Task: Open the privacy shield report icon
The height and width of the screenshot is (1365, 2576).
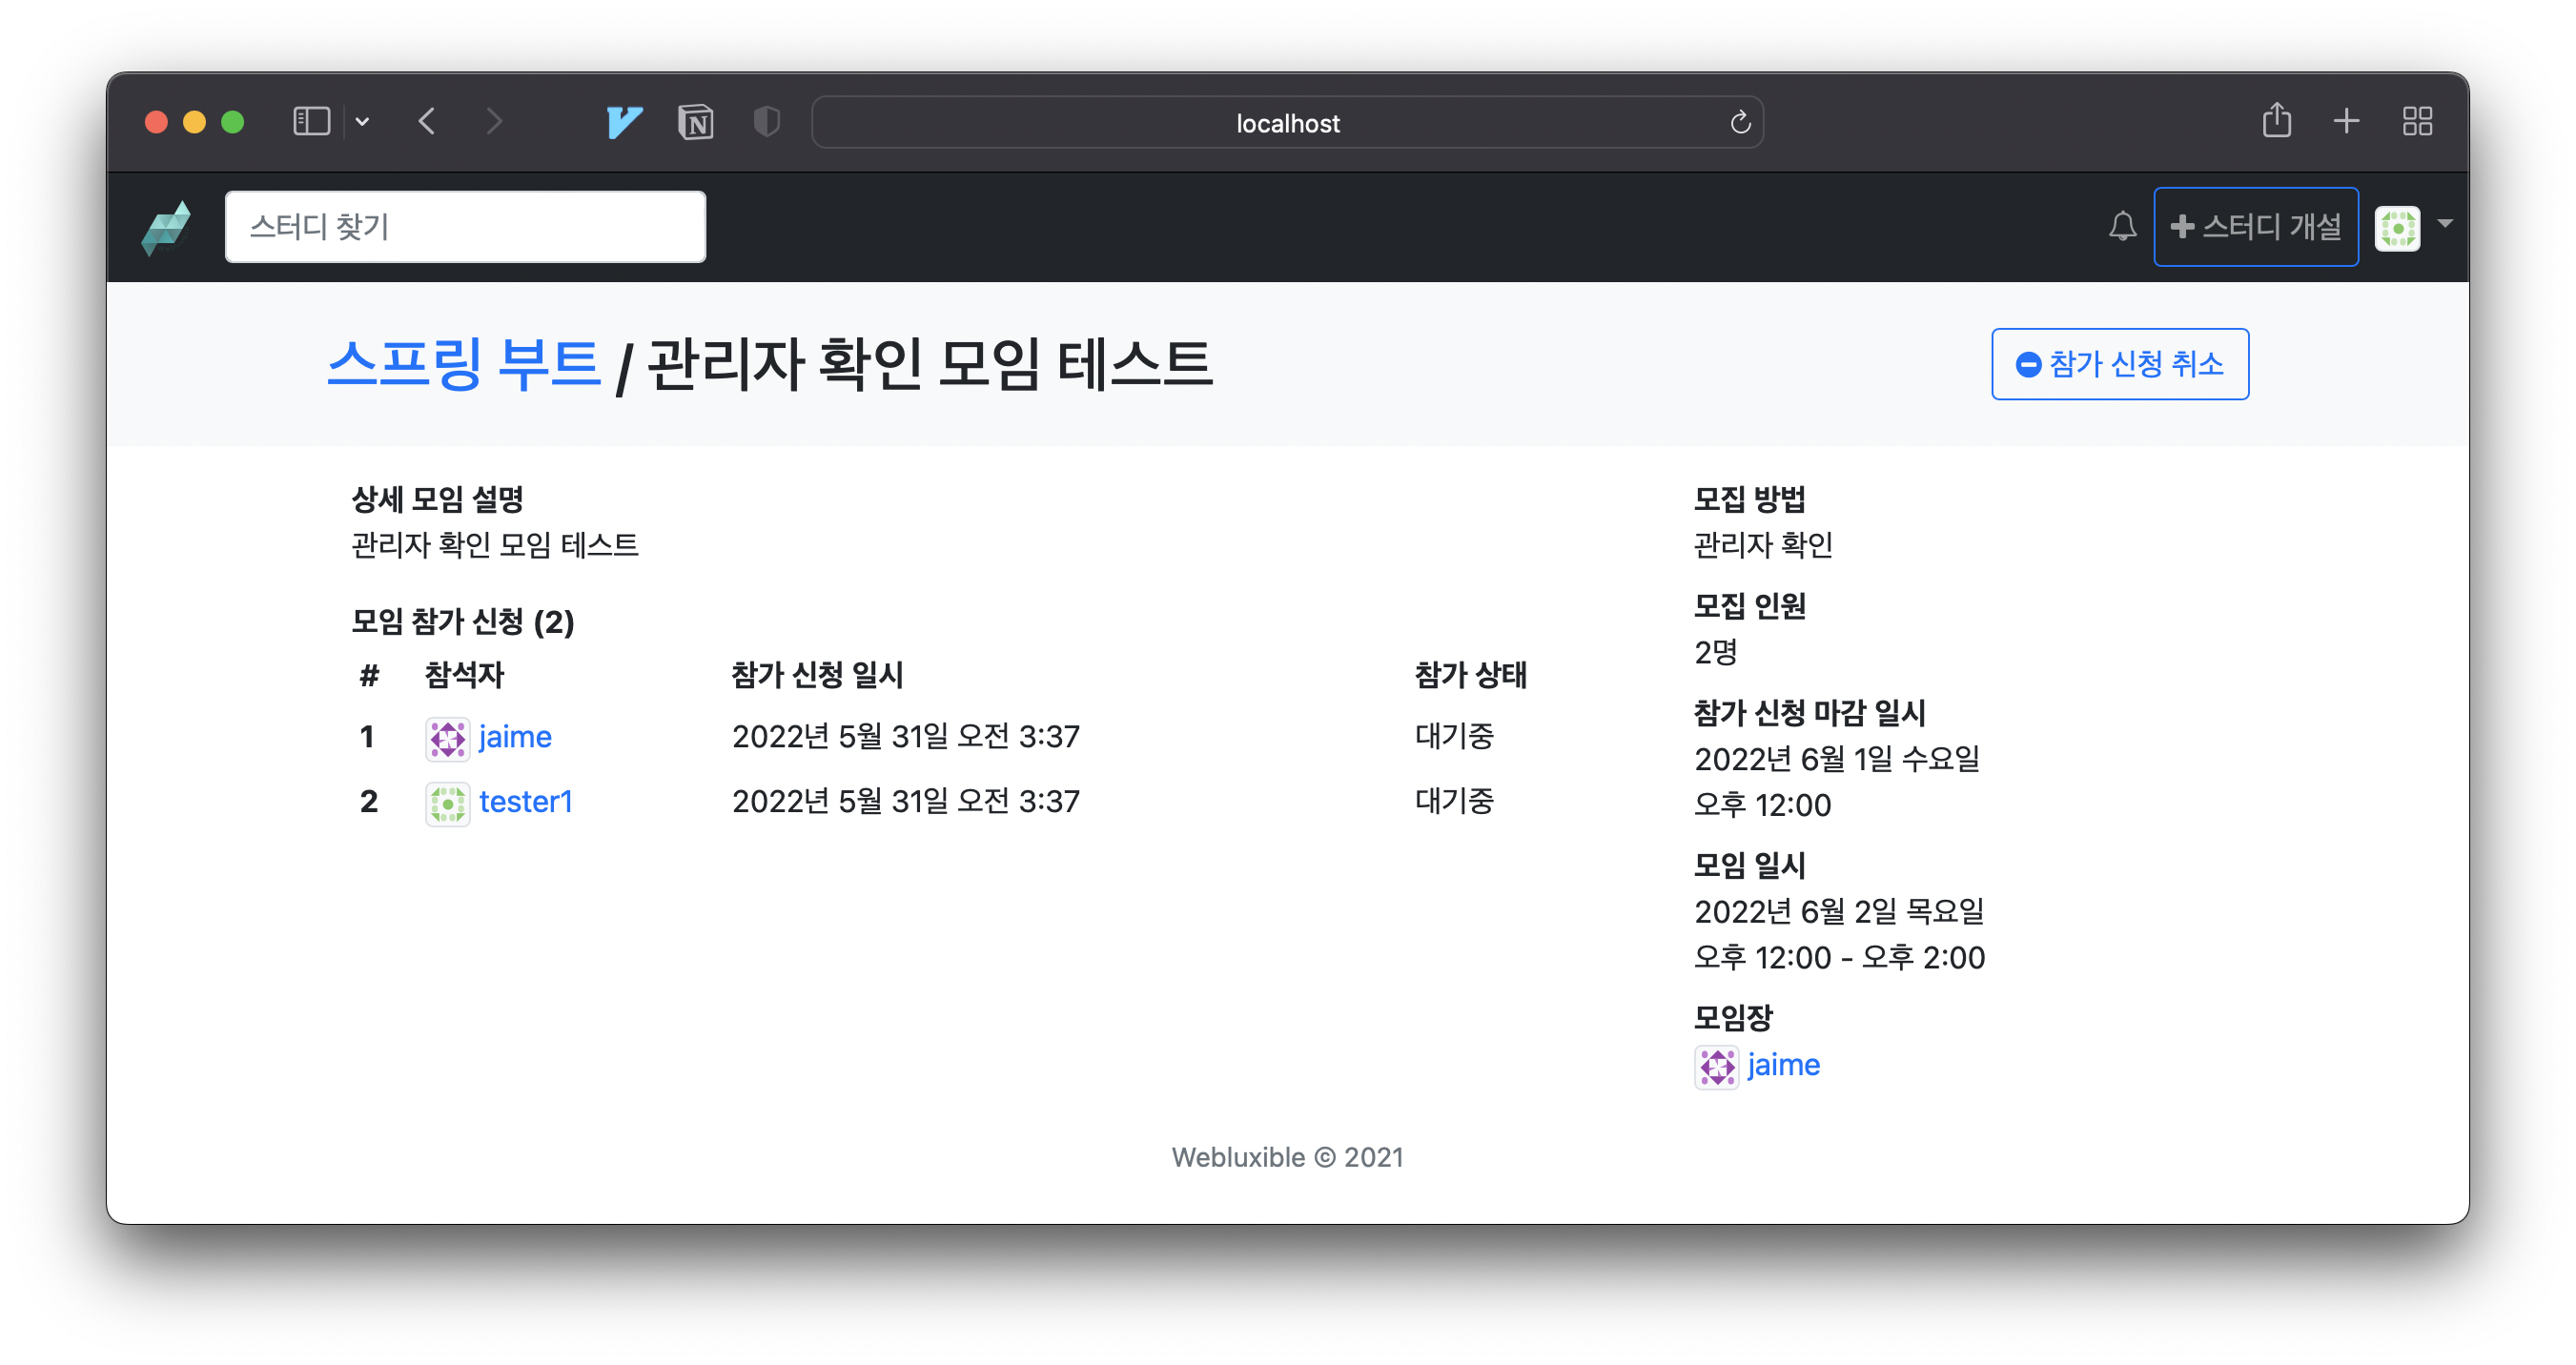Action: [x=766, y=122]
